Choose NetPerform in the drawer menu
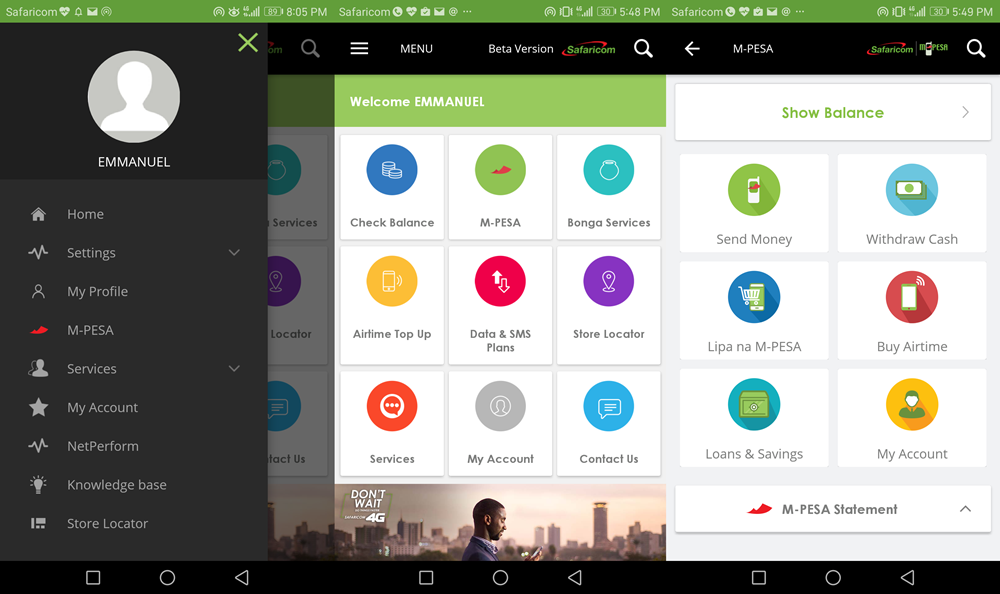The height and width of the screenshot is (594, 1000). point(102,446)
